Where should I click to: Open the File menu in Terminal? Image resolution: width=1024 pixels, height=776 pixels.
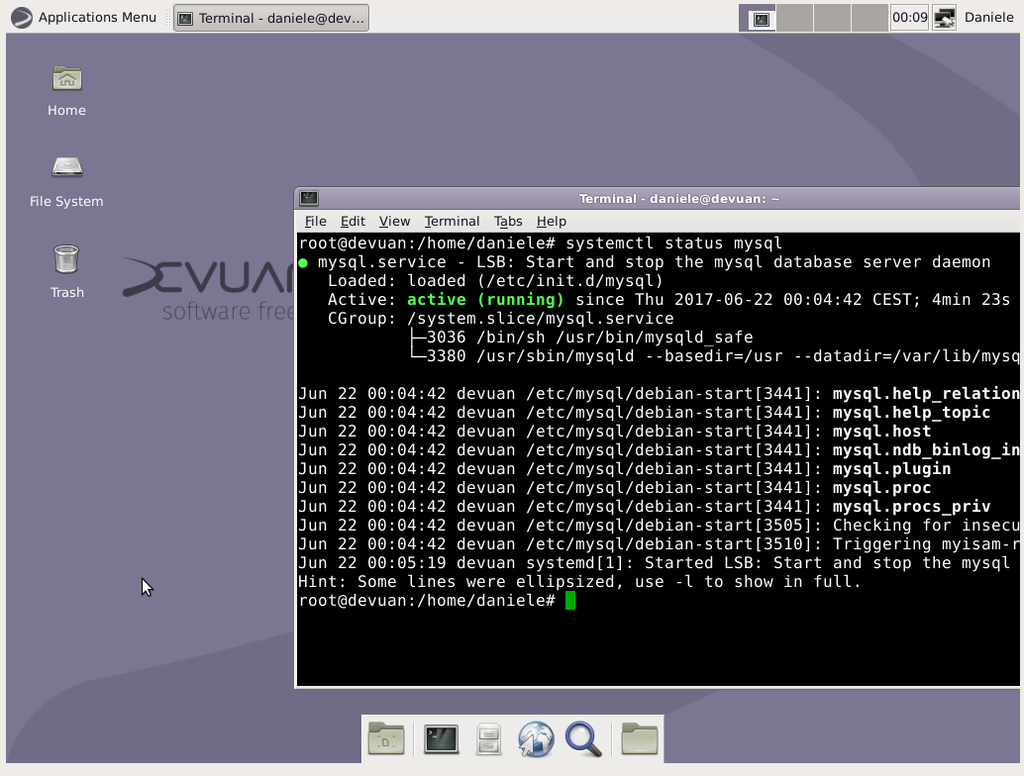coord(315,221)
